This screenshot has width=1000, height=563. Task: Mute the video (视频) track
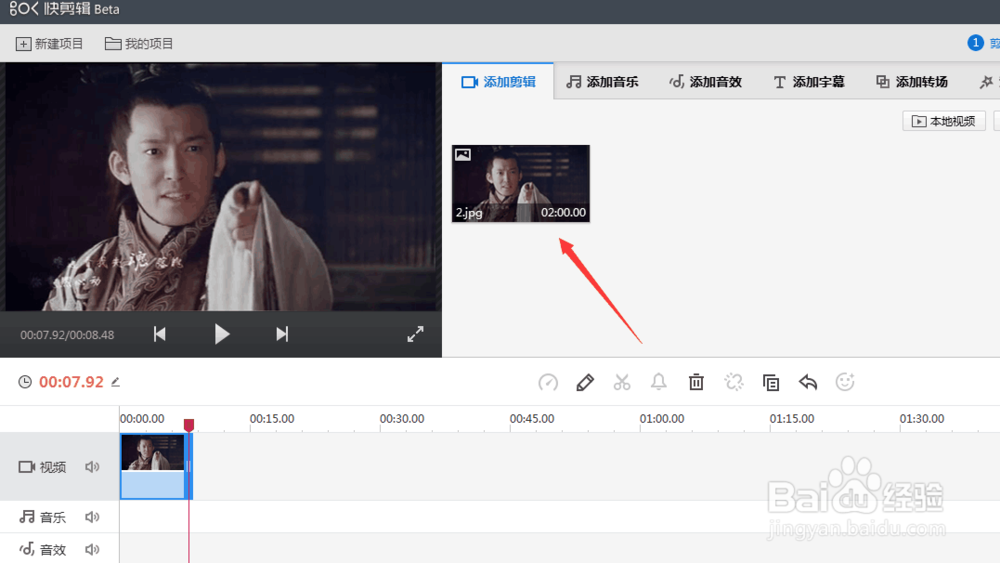click(x=92, y=467)
